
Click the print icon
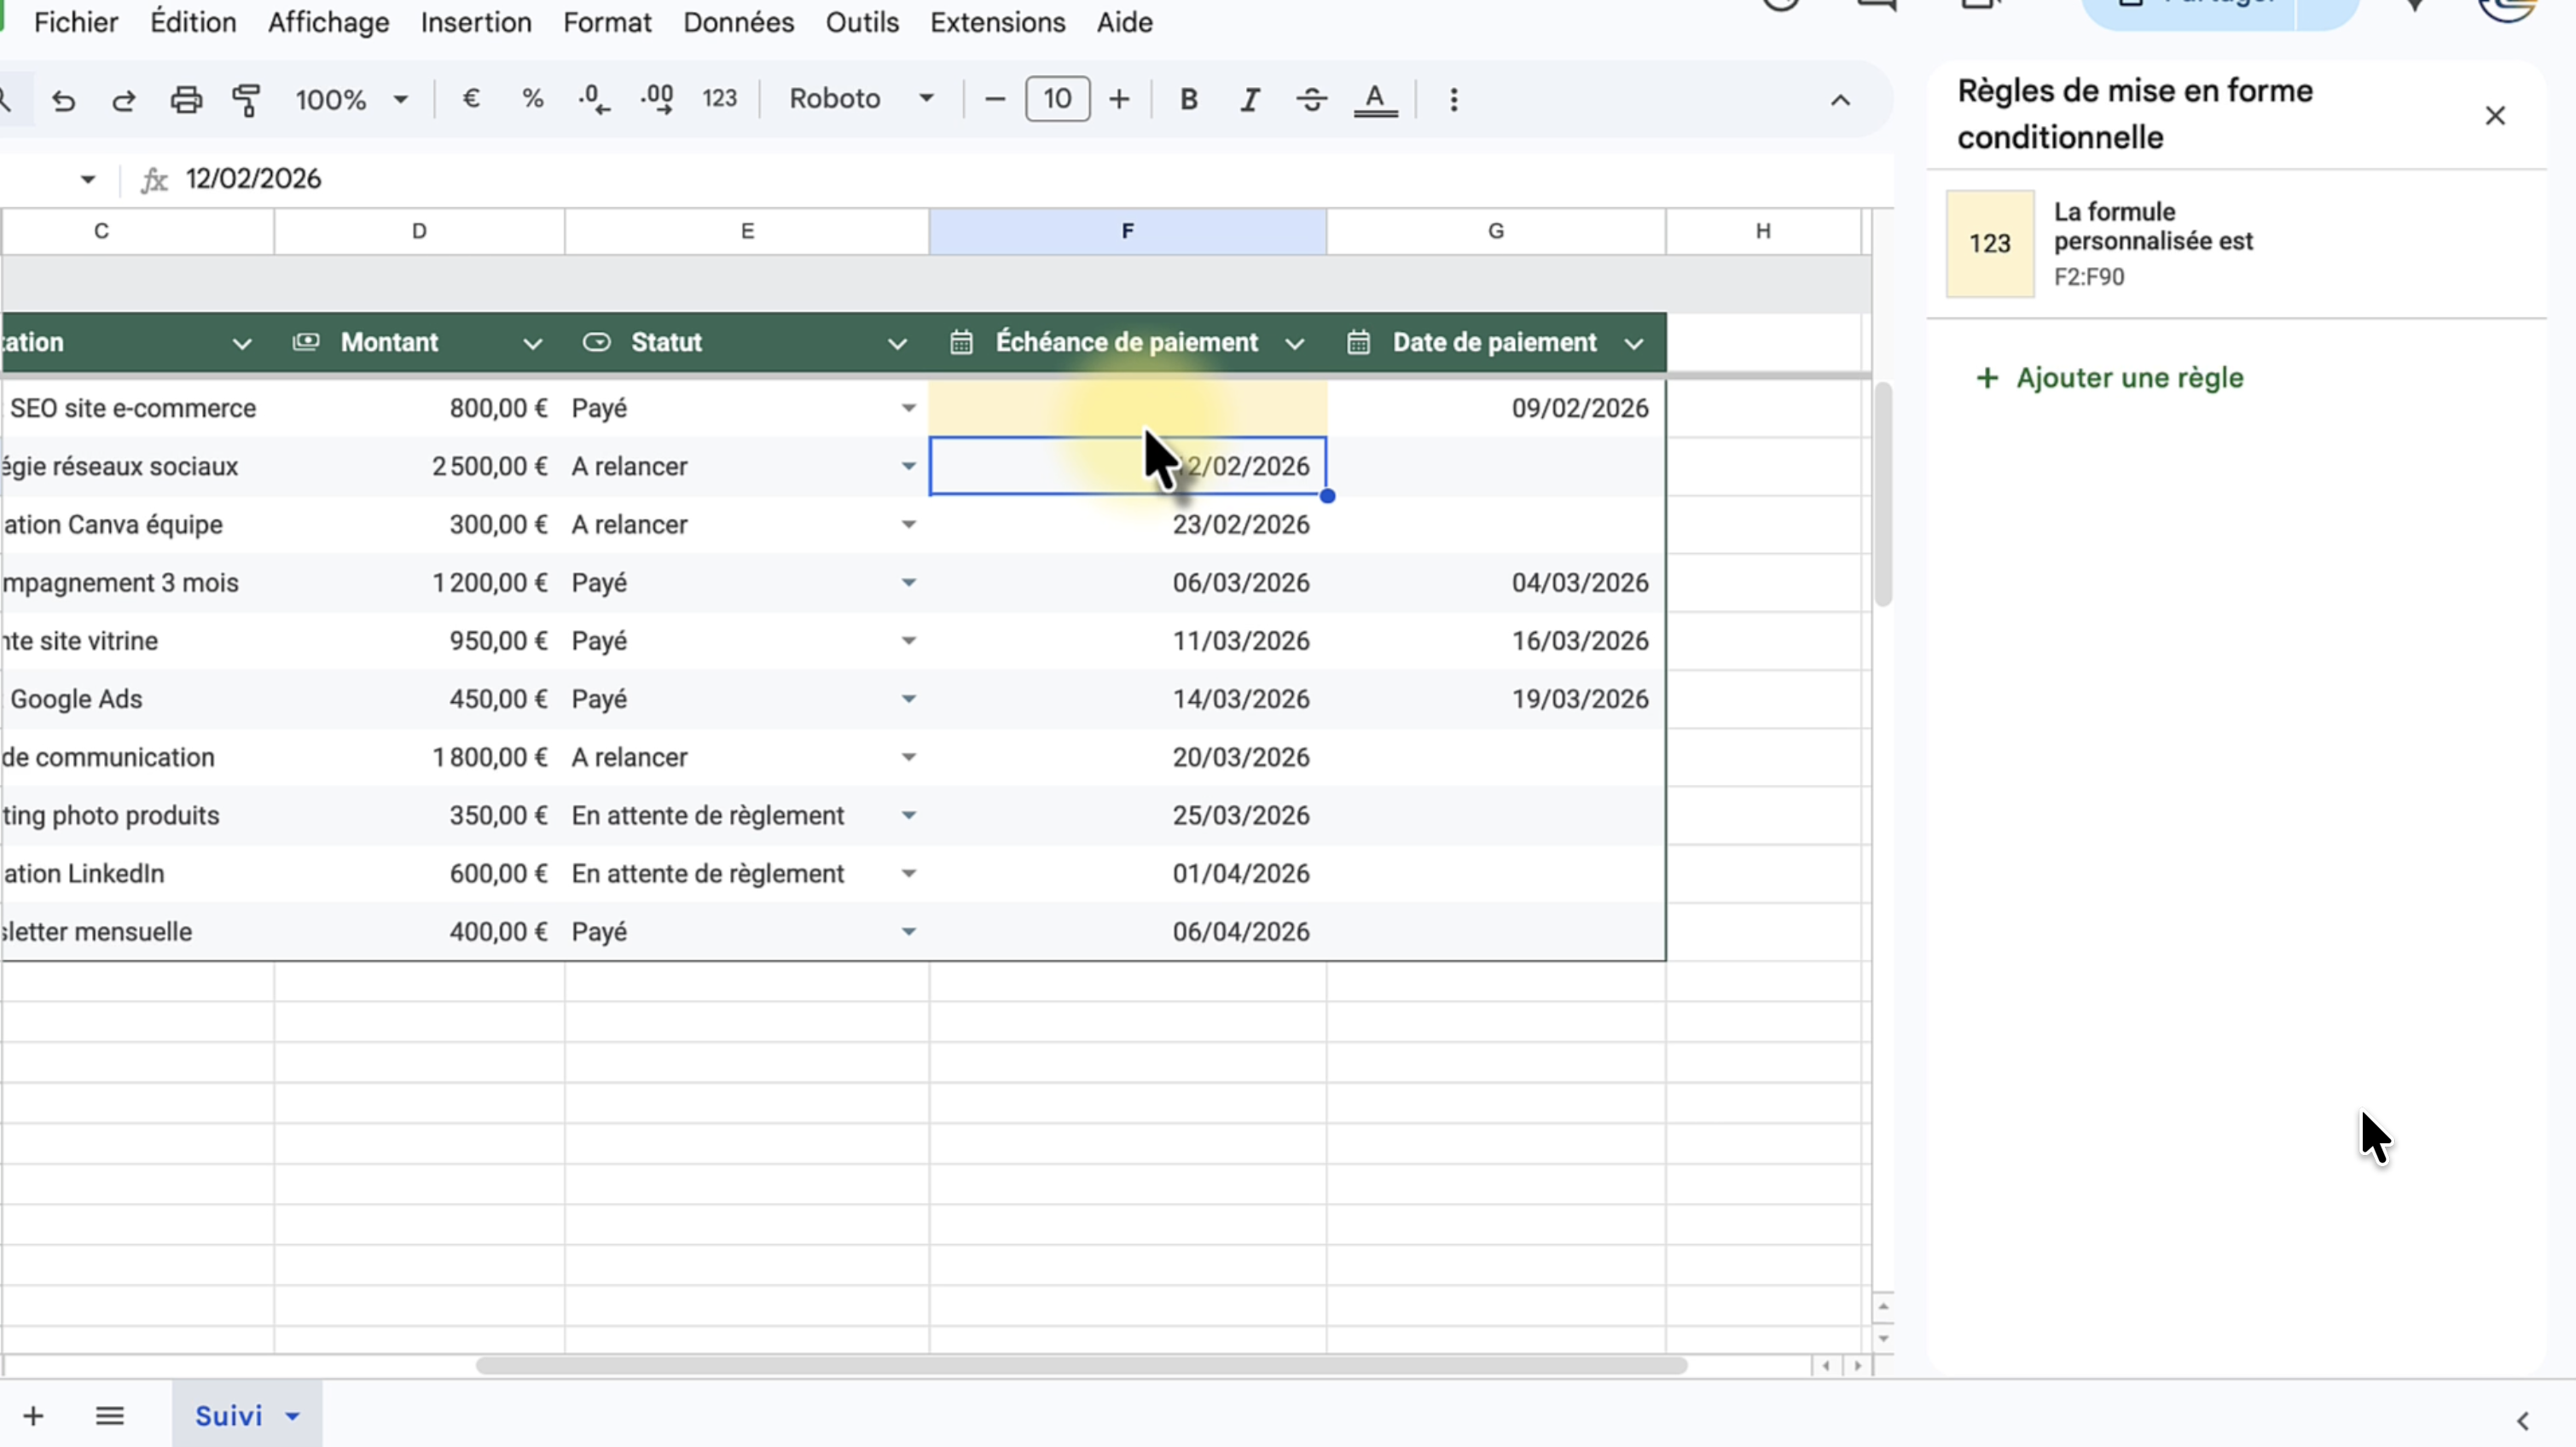coord(186,100)
